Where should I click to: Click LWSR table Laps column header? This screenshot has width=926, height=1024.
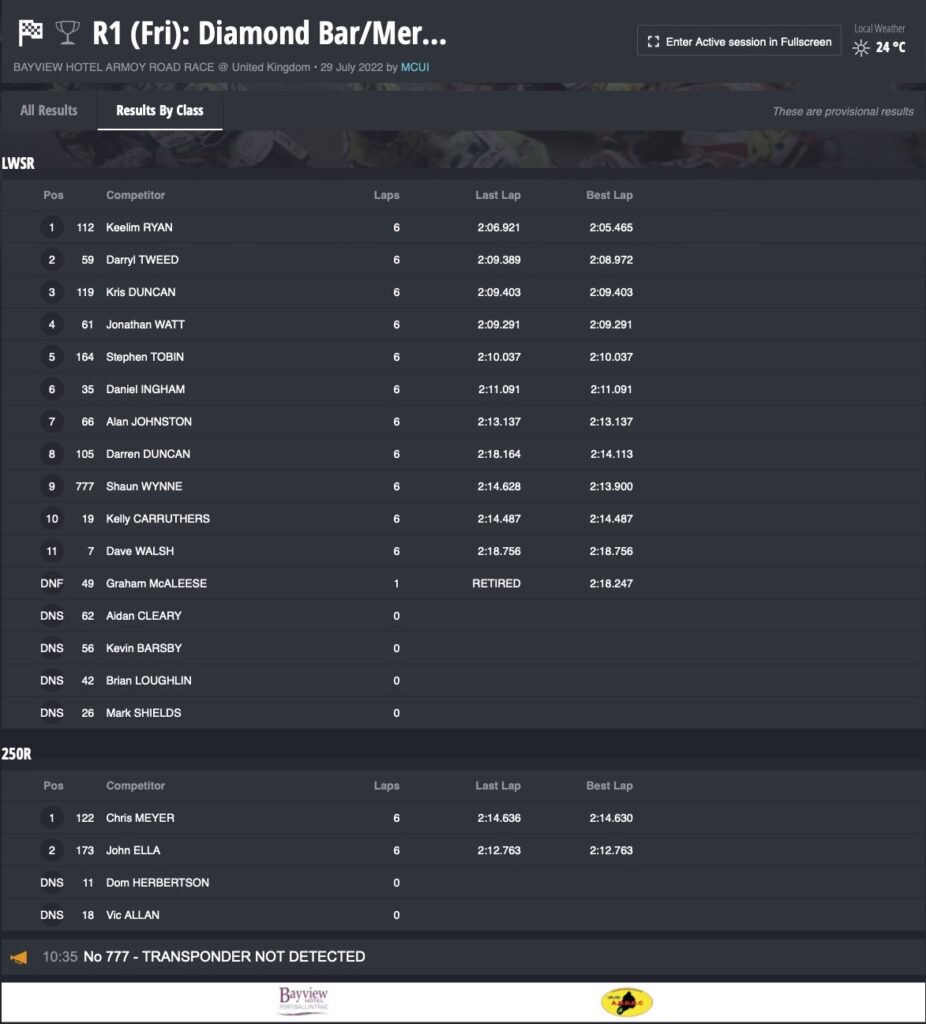[x=387, y=195]
